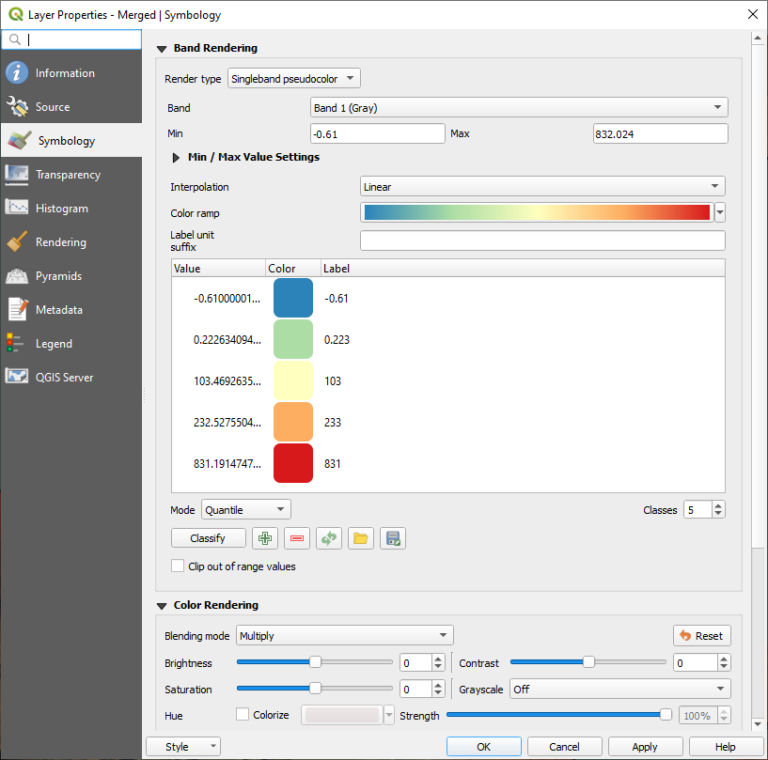Toggle the Colorize checkbox
The height and width of the screenshot is (760, 768).
click(242, 715)
